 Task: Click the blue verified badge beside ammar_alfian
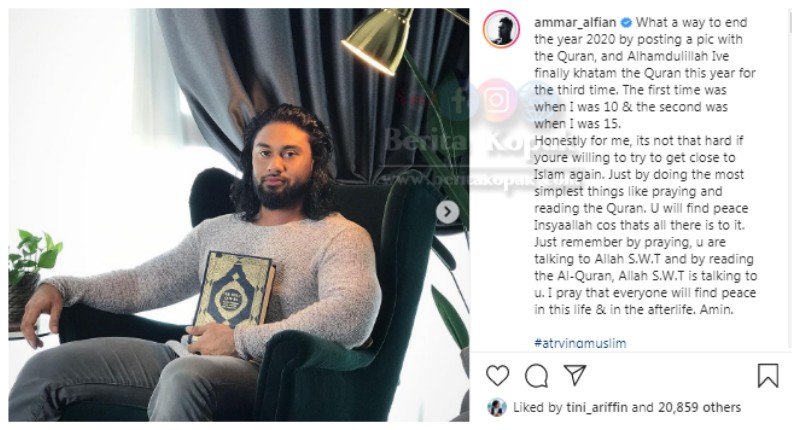point(626,22)
